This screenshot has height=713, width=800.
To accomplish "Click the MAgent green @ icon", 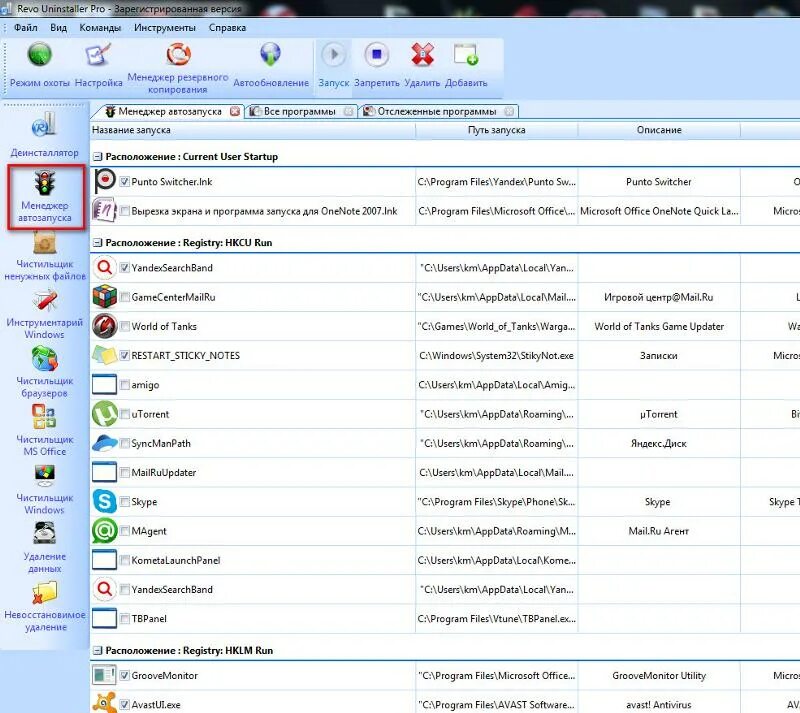I will pos(105,530).
